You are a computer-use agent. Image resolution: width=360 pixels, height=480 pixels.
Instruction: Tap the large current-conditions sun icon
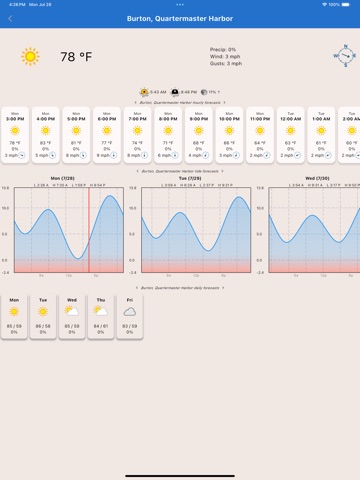point(30,56)
